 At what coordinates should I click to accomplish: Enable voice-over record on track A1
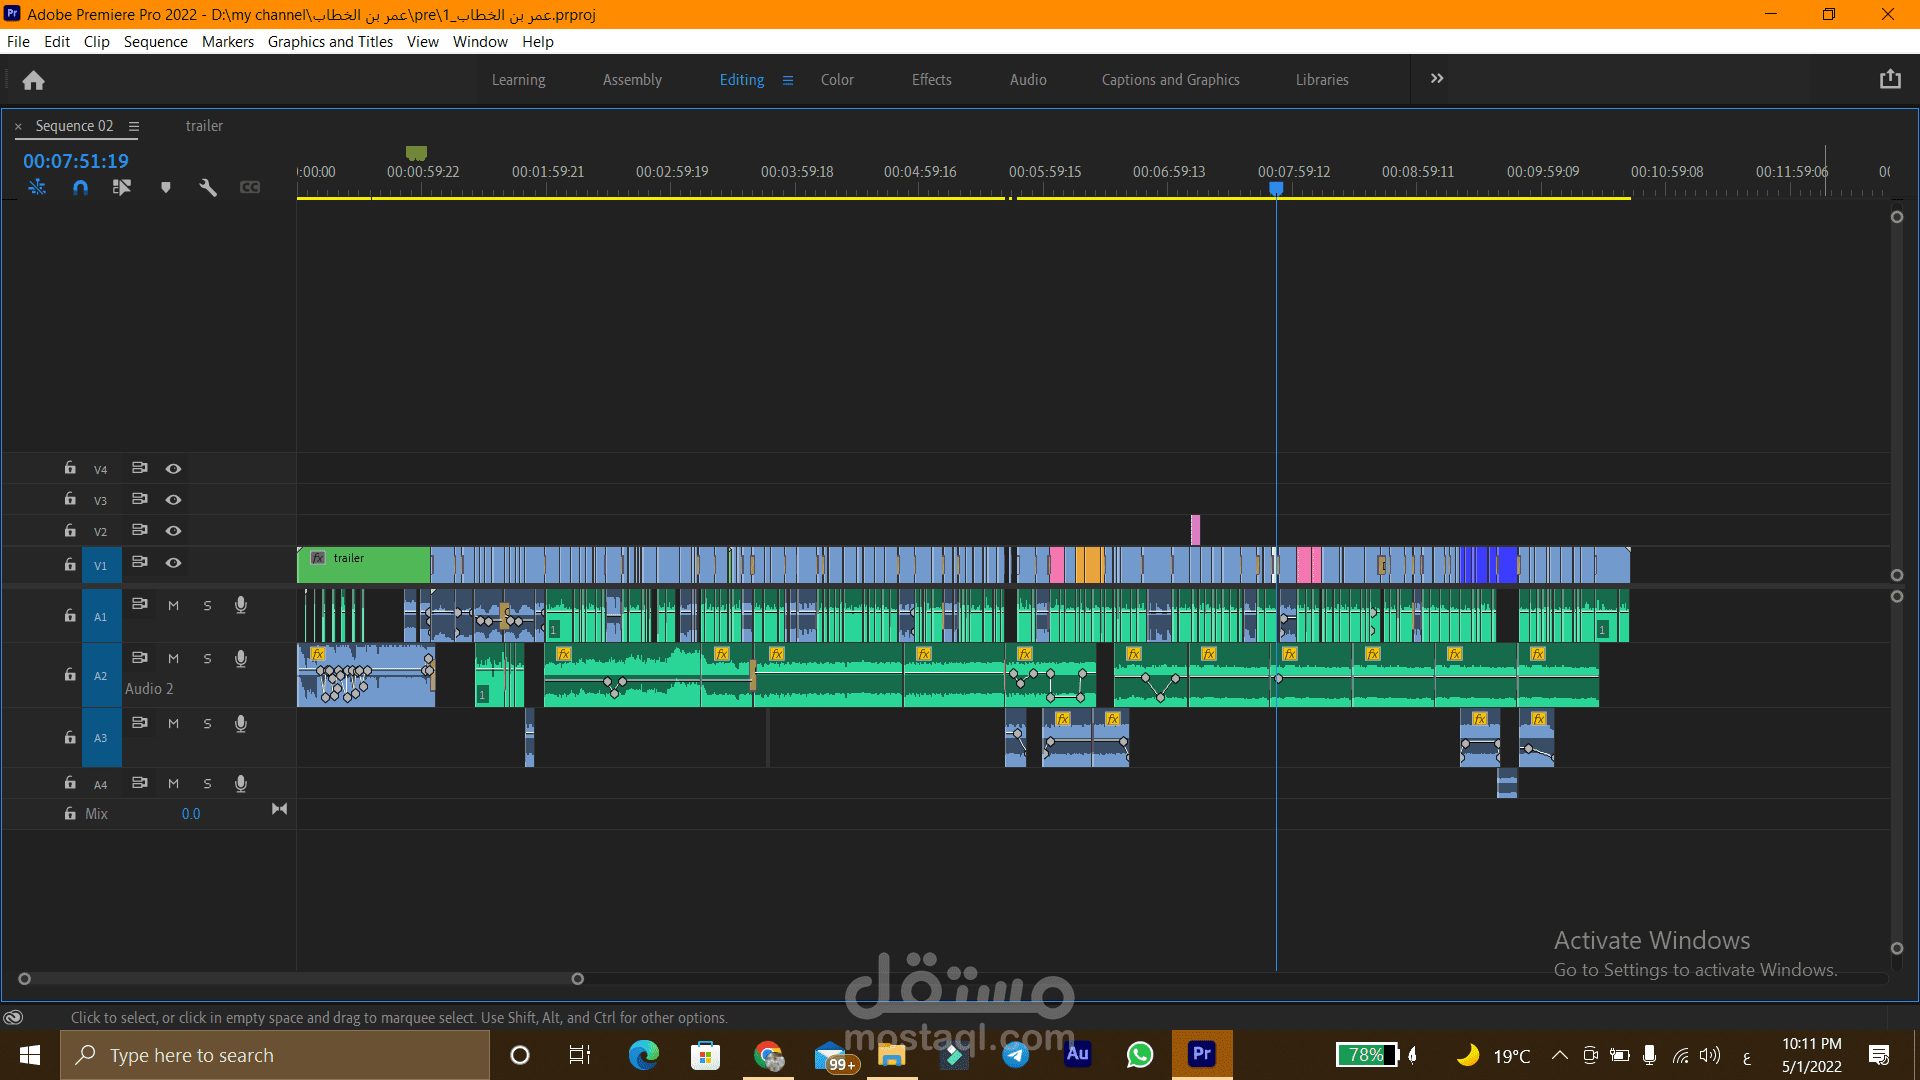(x=241, y=605)
